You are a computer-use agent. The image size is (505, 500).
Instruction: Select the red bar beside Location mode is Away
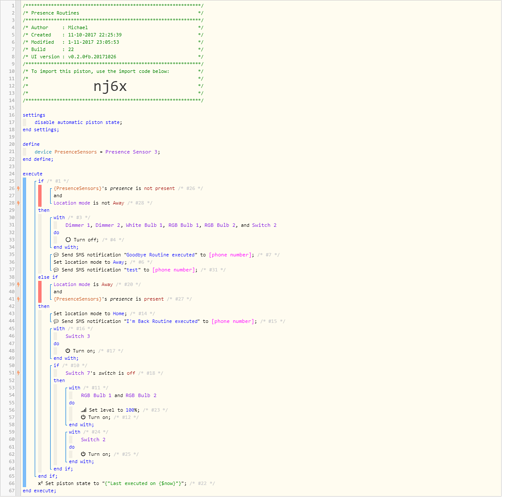pos(40,292)
